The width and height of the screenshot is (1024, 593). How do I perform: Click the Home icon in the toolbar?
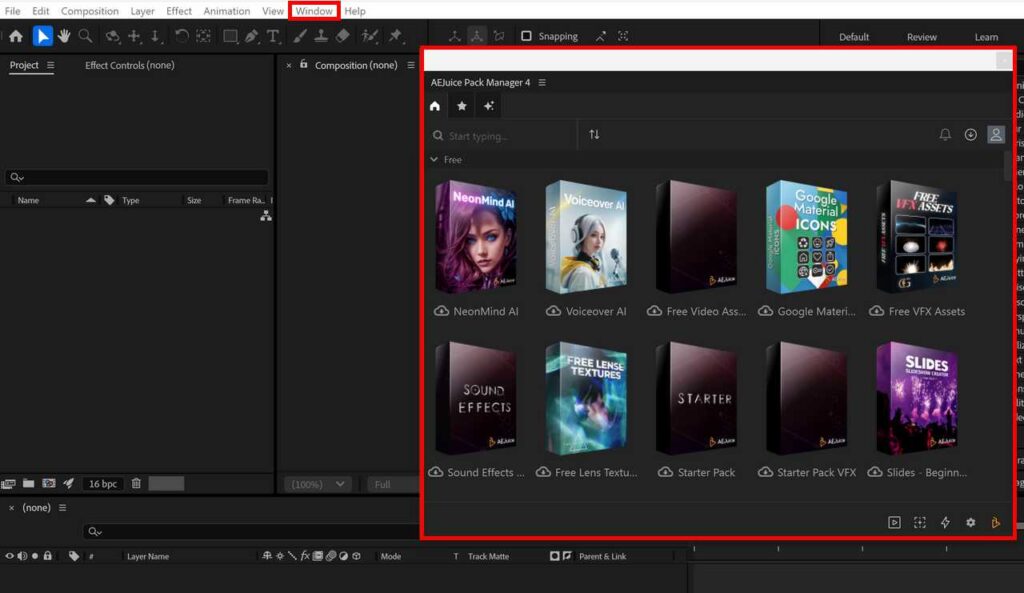point(16,37)
